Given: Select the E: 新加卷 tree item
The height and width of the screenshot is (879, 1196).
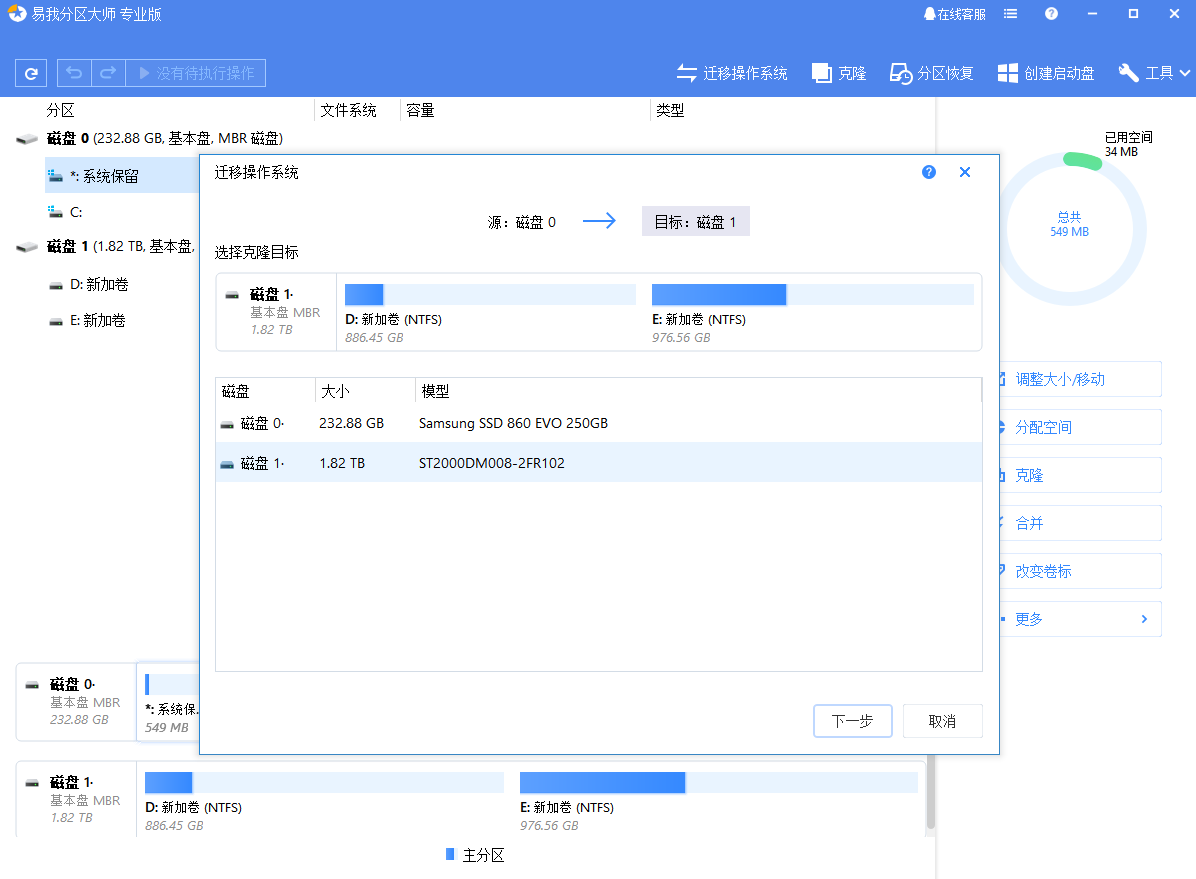Looking at the screenshot, I should click(98, 321).
